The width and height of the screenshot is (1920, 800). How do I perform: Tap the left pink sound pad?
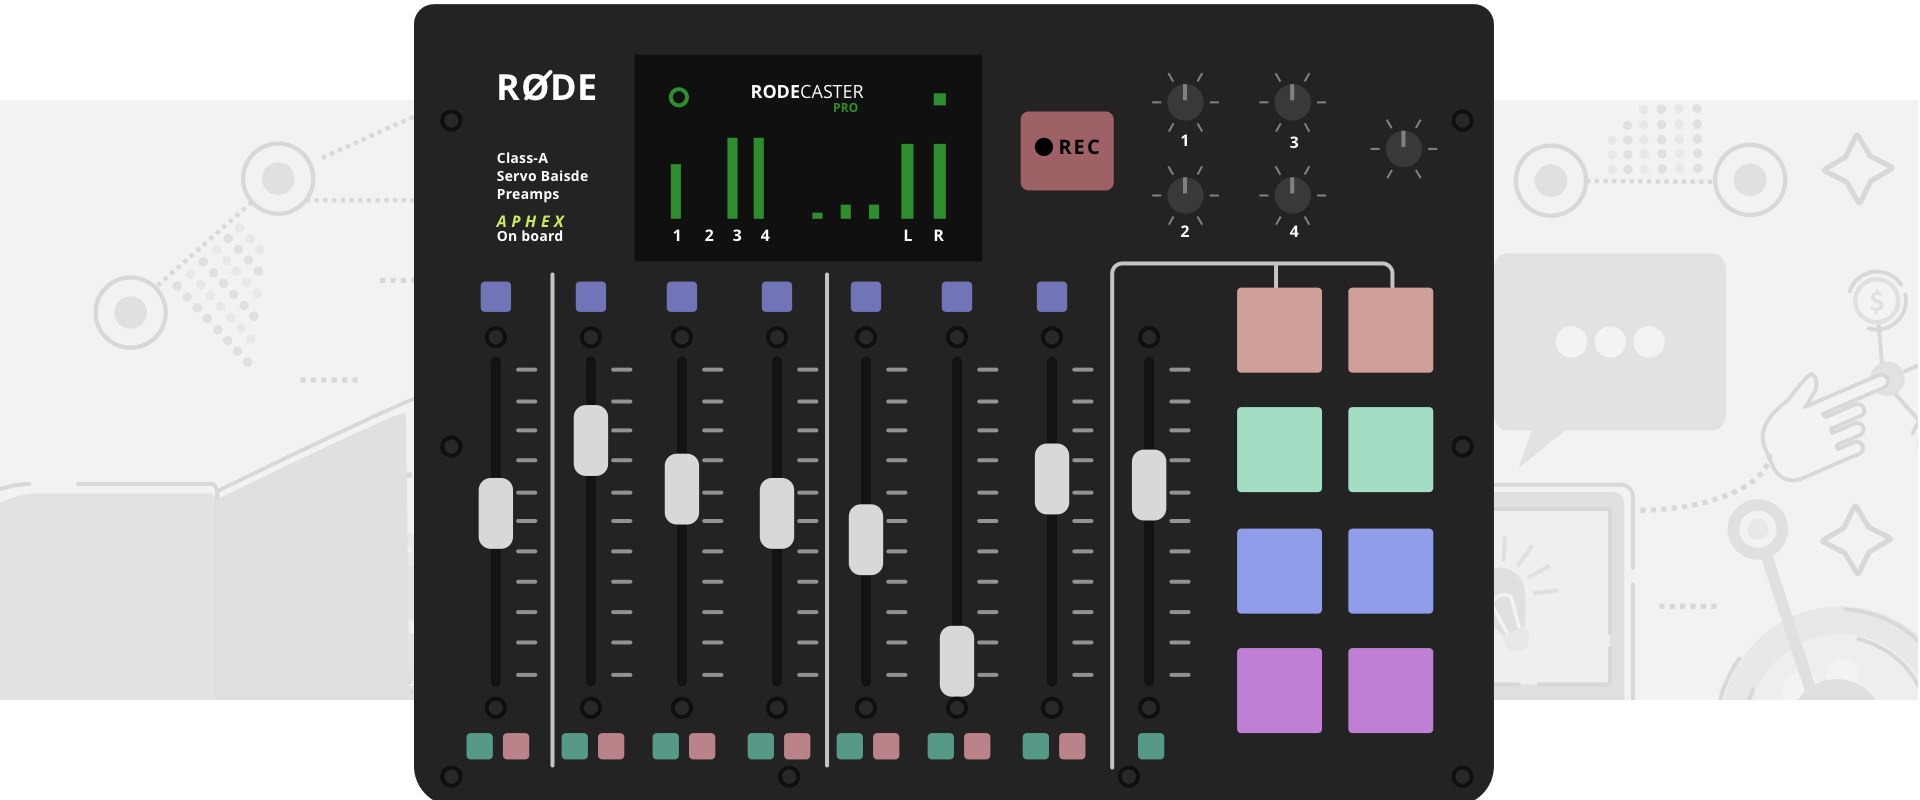1279,330
